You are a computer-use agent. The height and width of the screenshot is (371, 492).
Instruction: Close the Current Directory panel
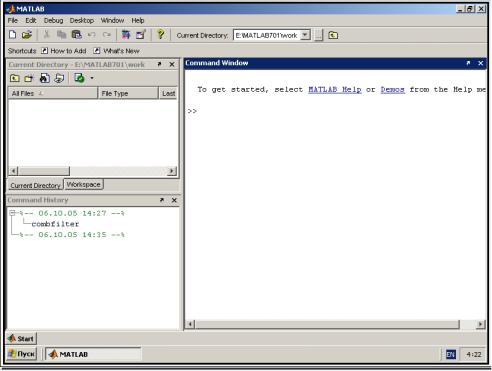point(172,64)
